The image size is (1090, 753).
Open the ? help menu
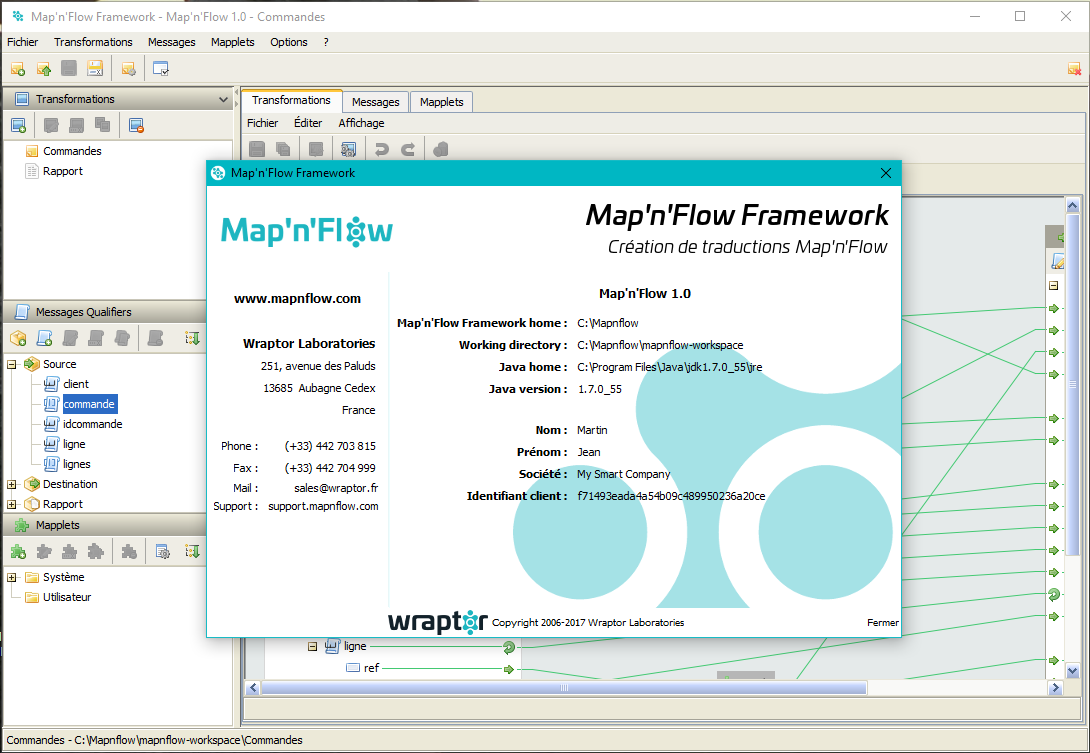pyautogui.click(x=326, y=42)
